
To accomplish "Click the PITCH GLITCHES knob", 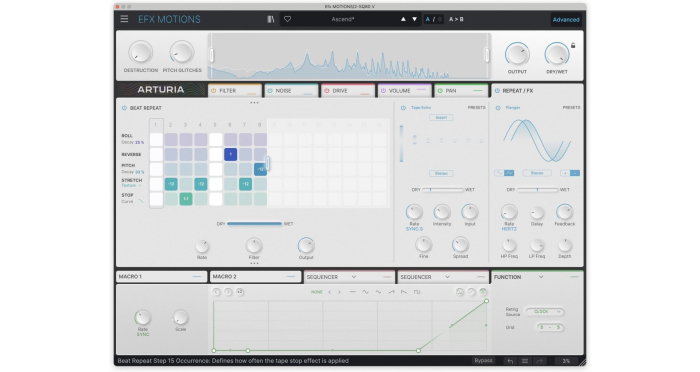I will click(181, 53).
